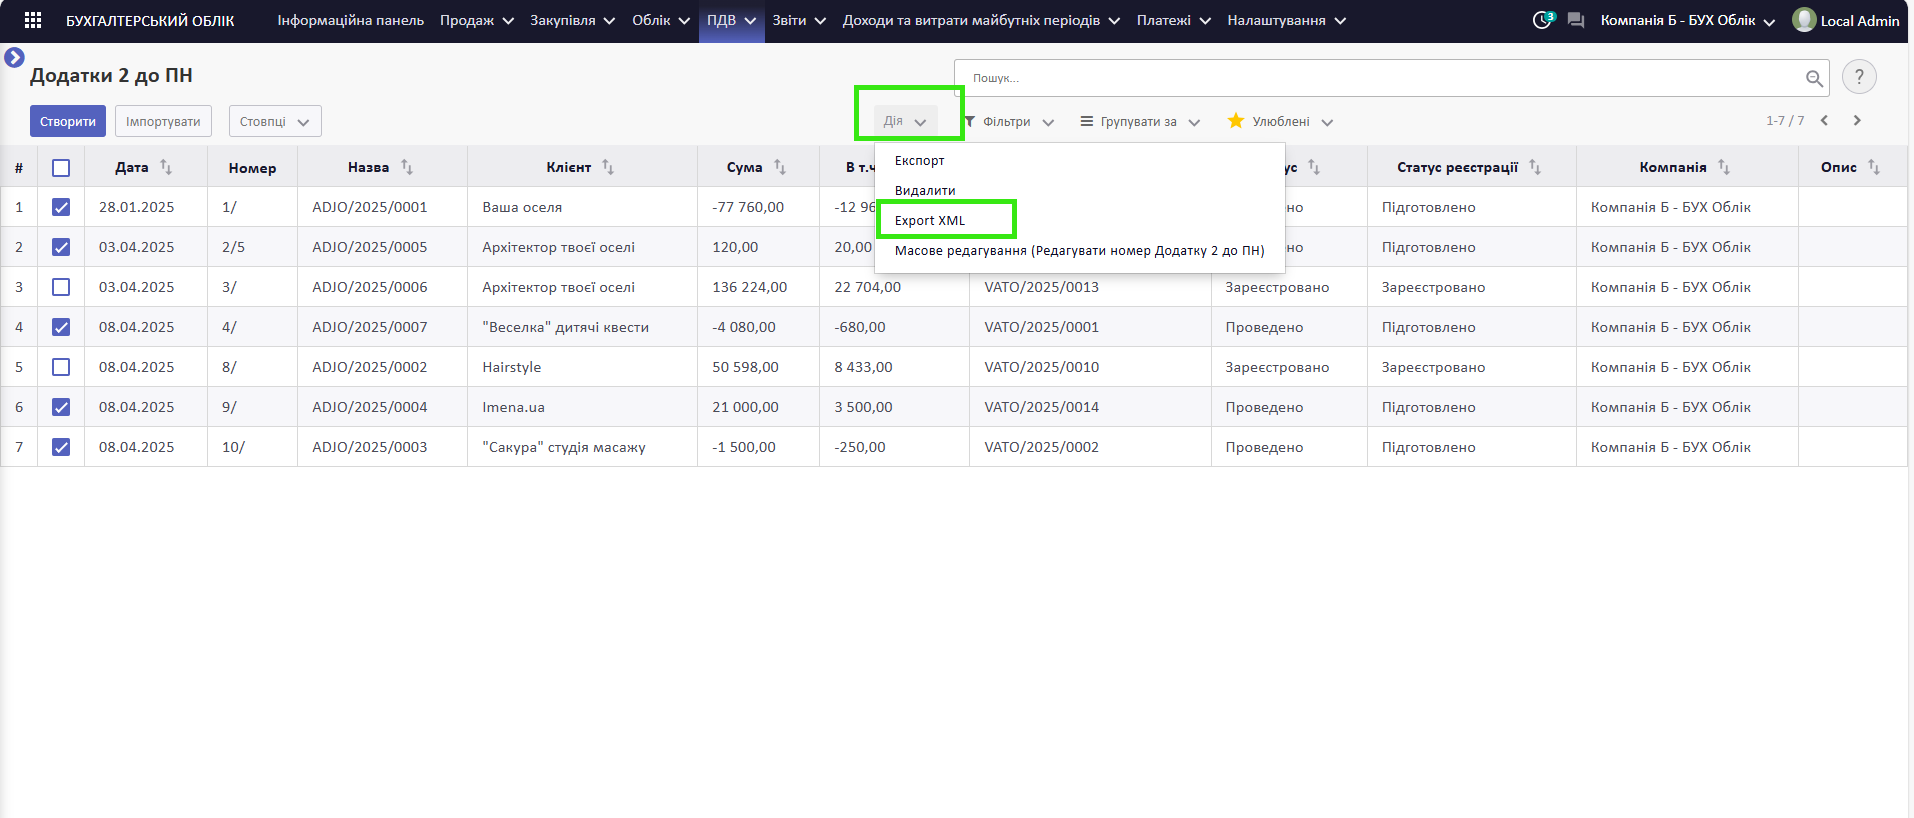Viewport: 1914px width, 818px height.
Task: Open record ADJO/2025/0006
Action: 370,287
